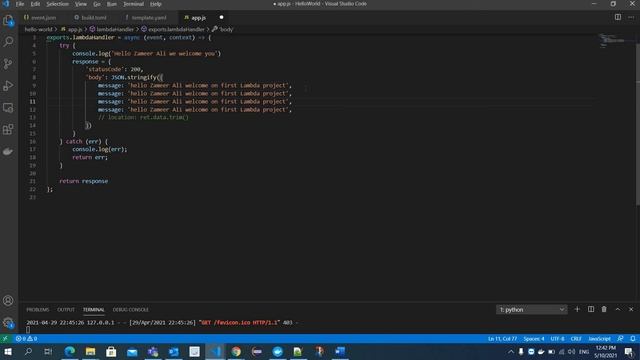Open the Terminal menu
Image resolution: width=640 pixels, height=360 pixels.
pos(133,4)
